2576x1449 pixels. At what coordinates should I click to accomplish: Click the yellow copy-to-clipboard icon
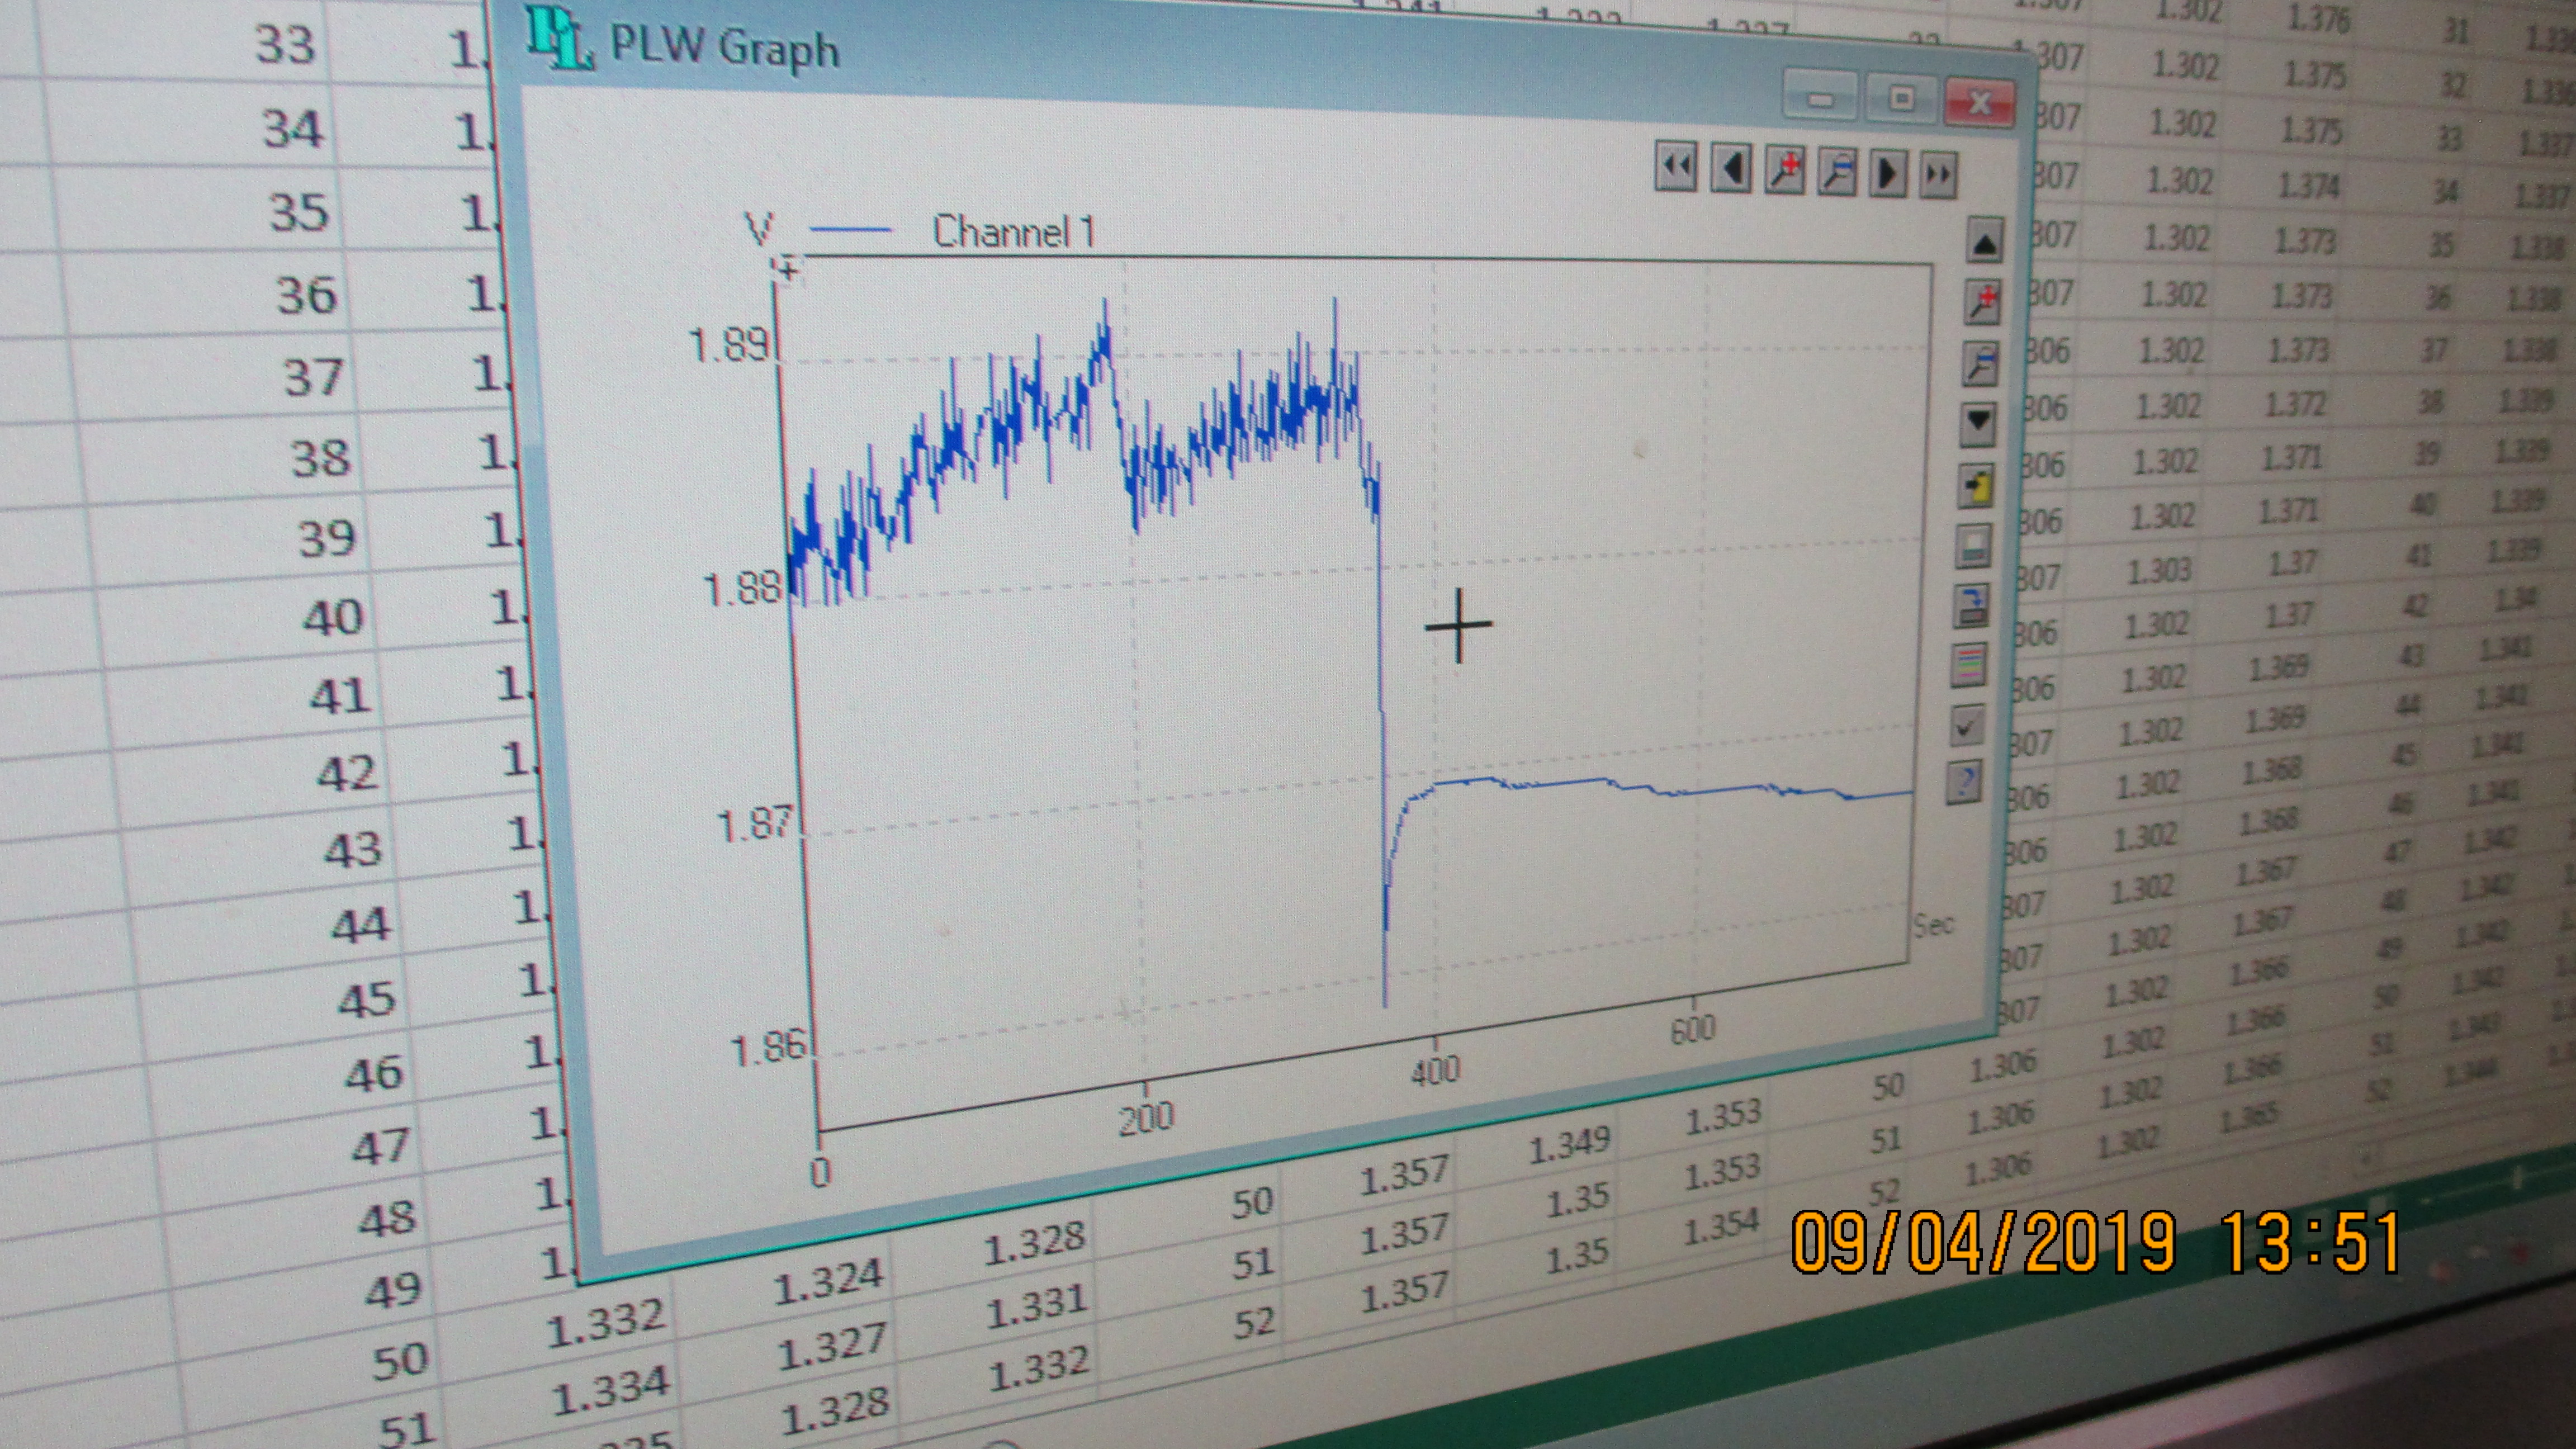tap(1976, 487)
